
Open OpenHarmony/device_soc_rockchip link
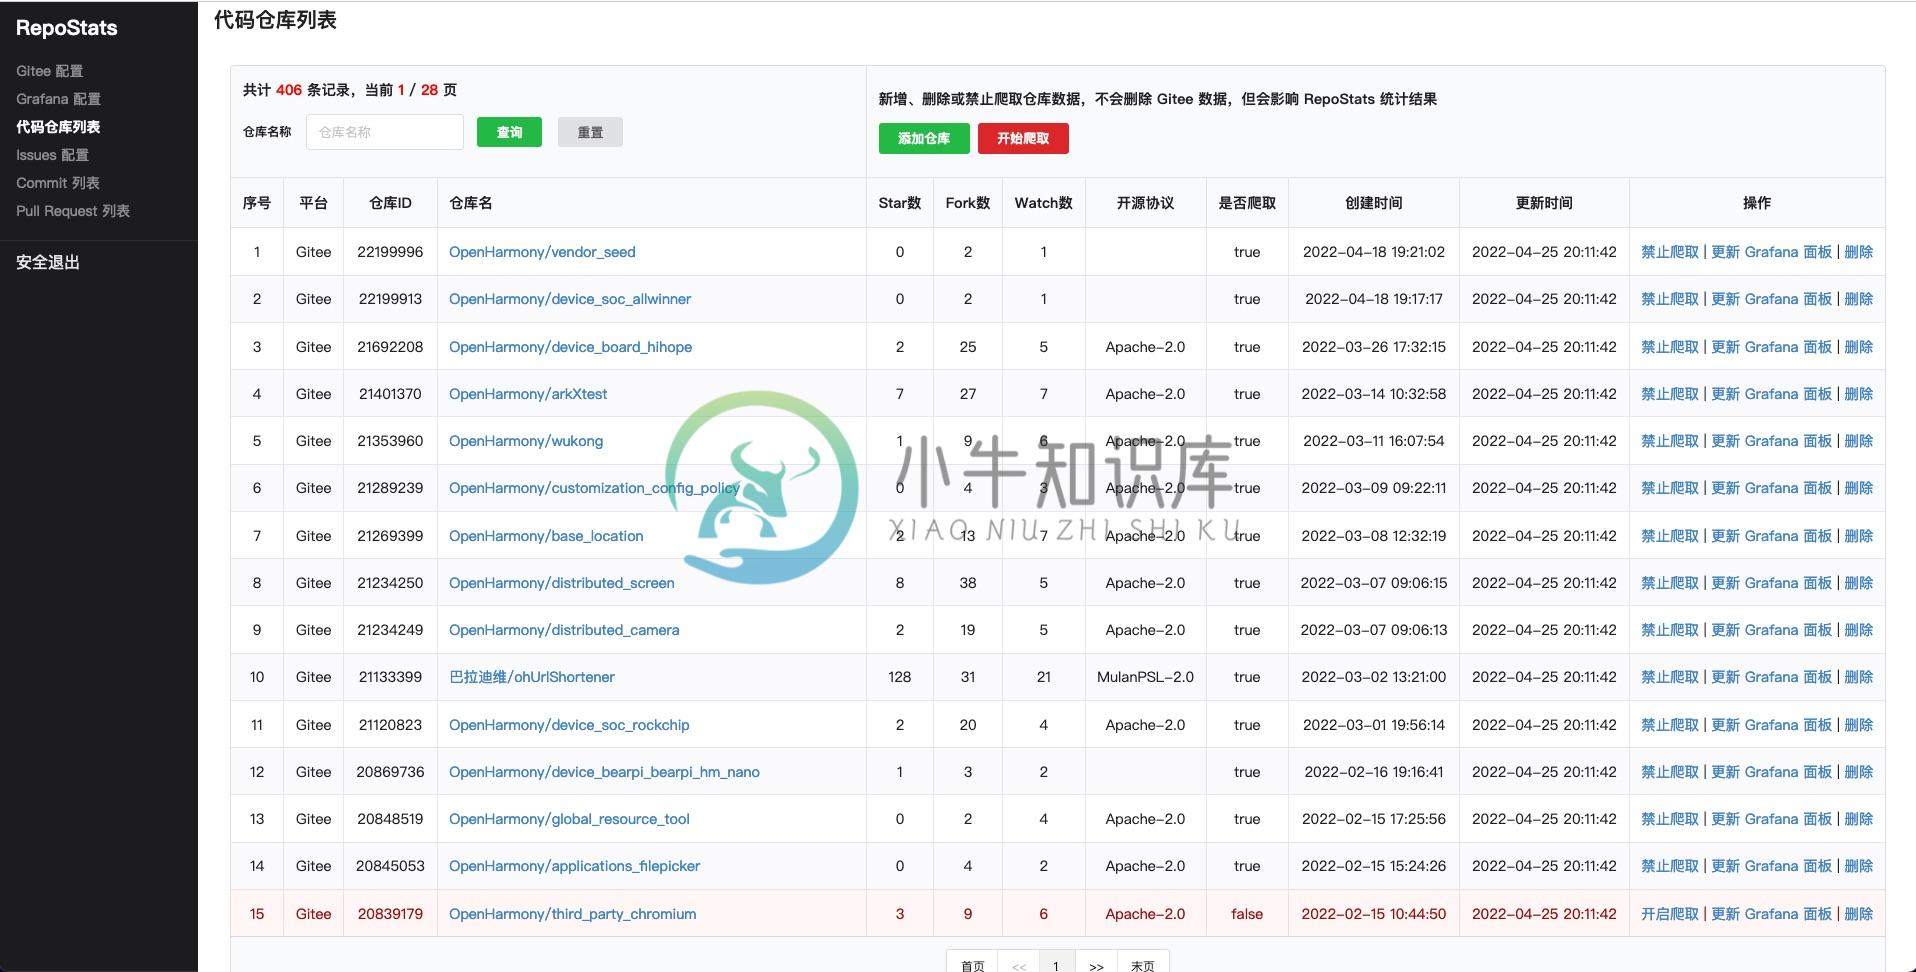(569, 725)
